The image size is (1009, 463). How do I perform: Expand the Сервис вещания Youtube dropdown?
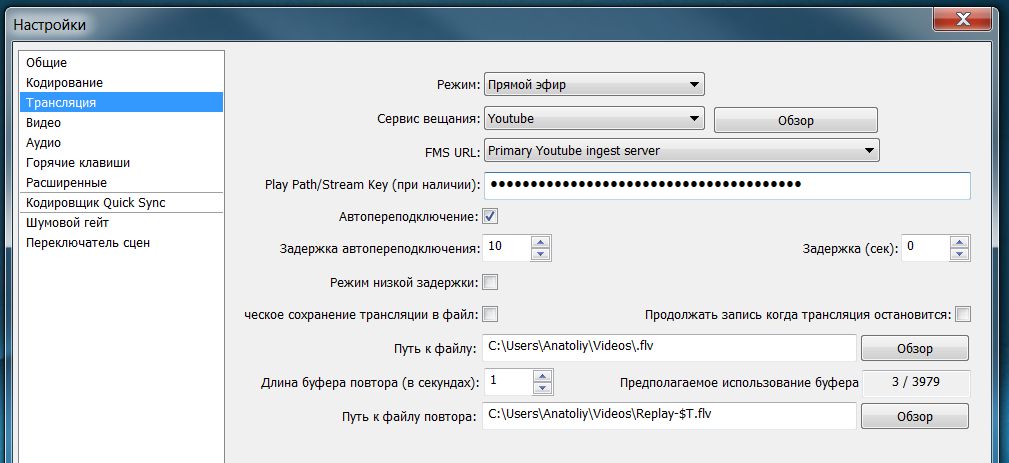(x=594, y=119)
